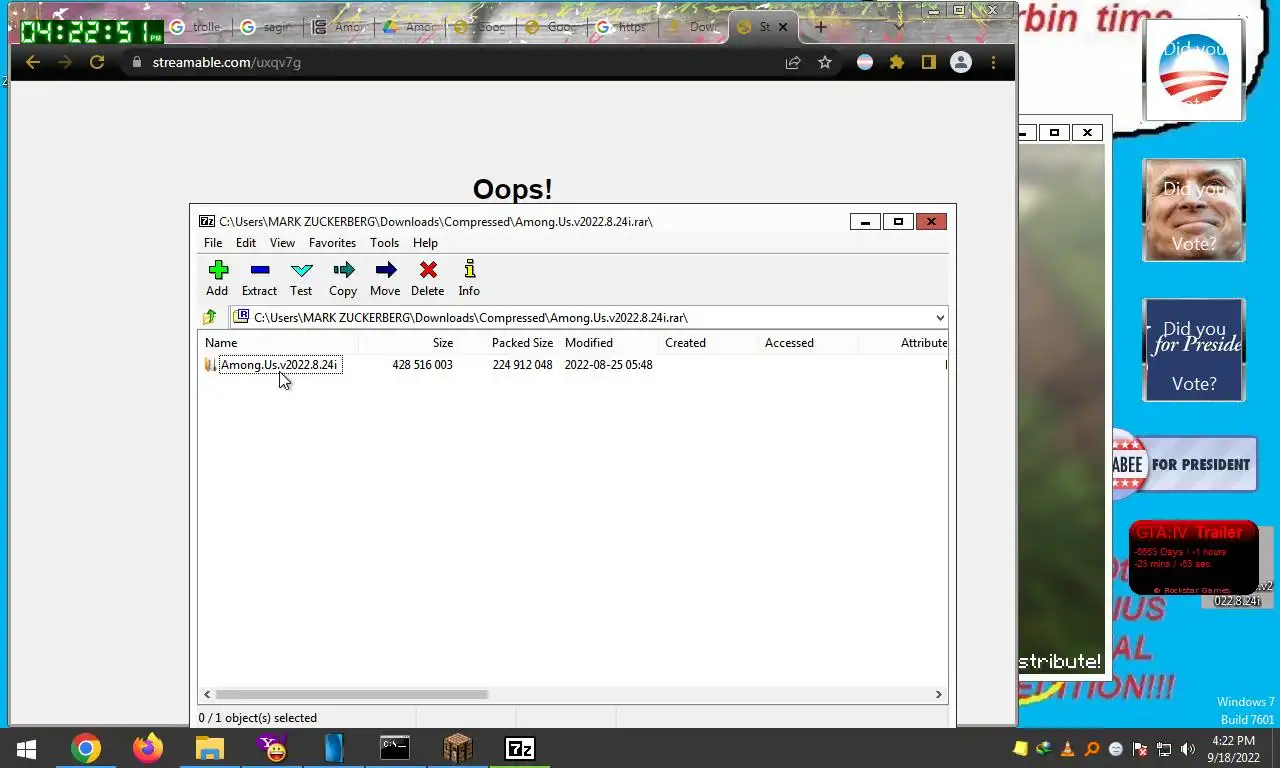
Task: Open the Info properties tool
Action: 469,278
